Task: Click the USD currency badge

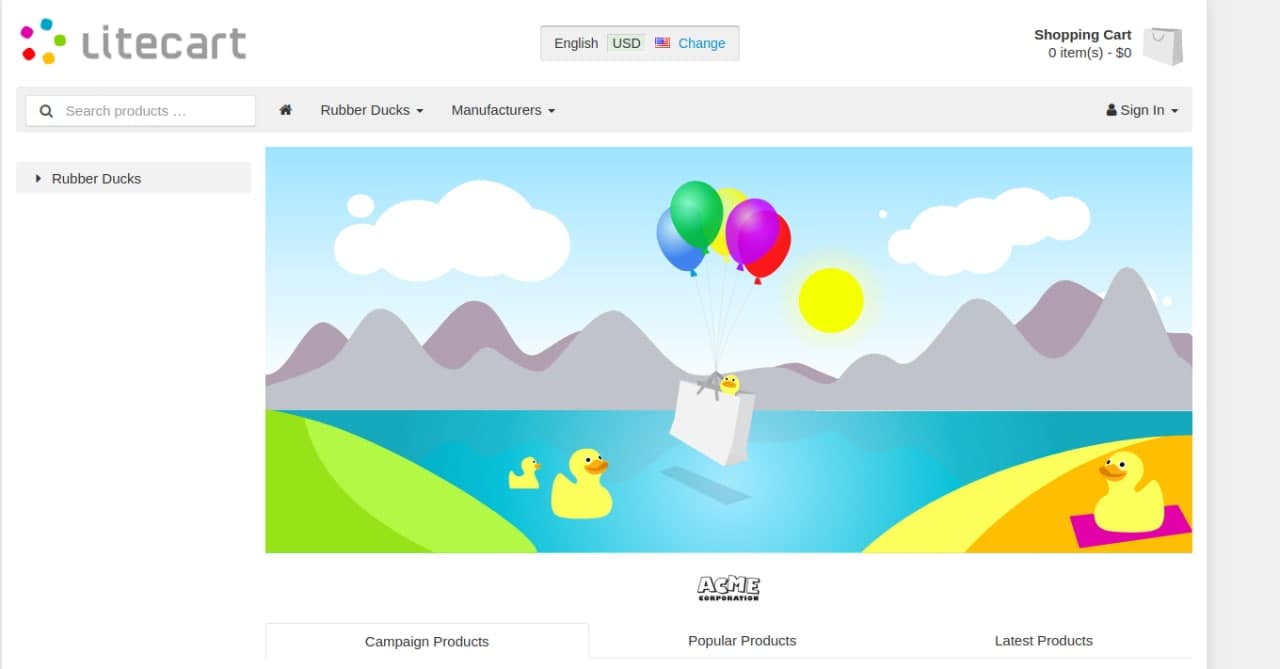Action: tap(627, 43)
